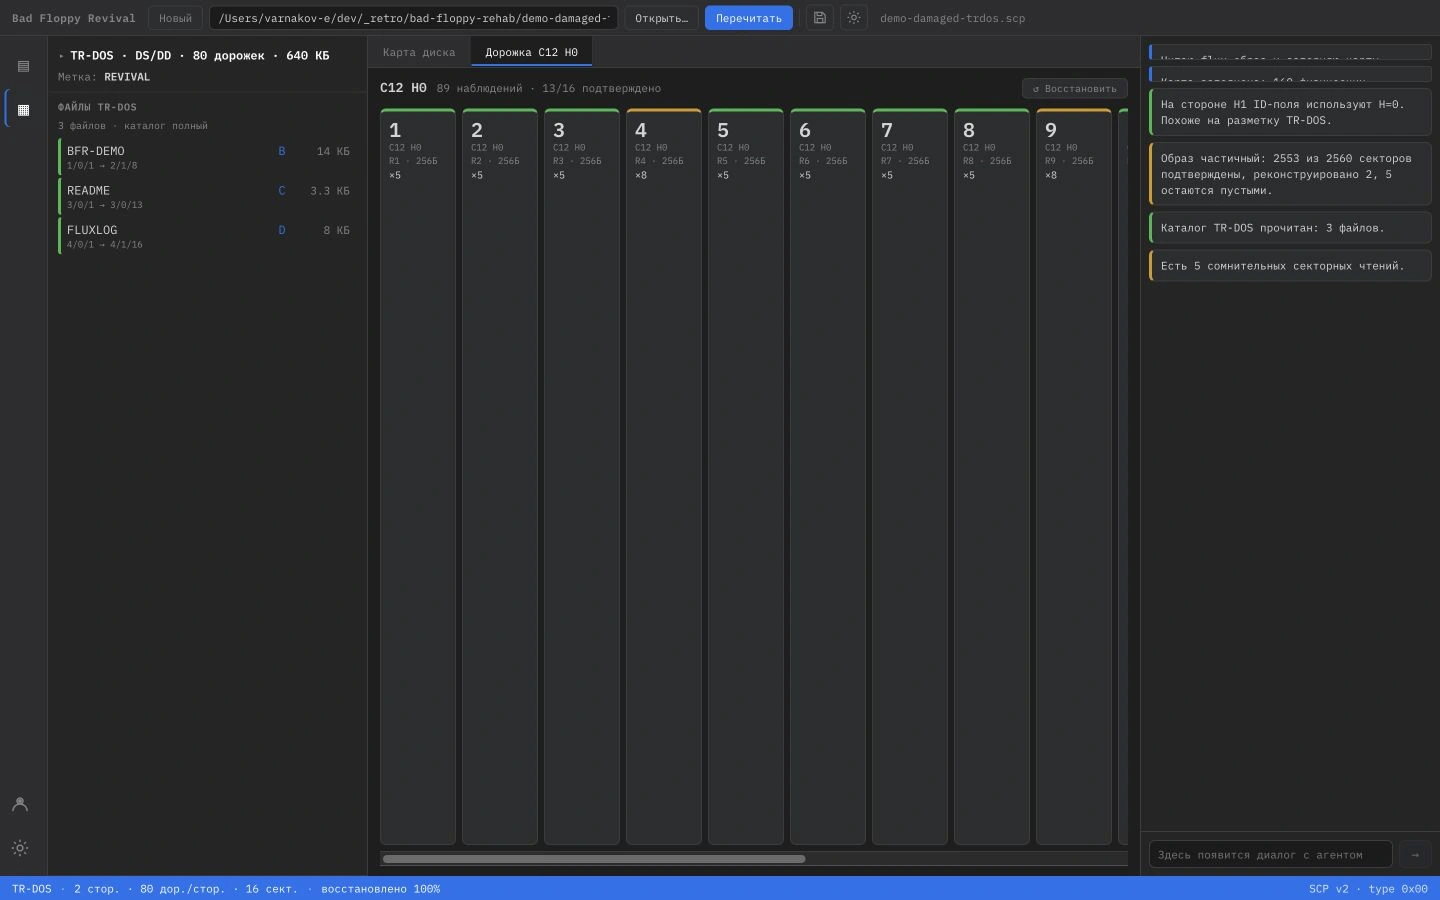Open settings gear icon at sidebar bottom
The width and height of the screenshot is (1440, 900).
click(x=19, y=848)
